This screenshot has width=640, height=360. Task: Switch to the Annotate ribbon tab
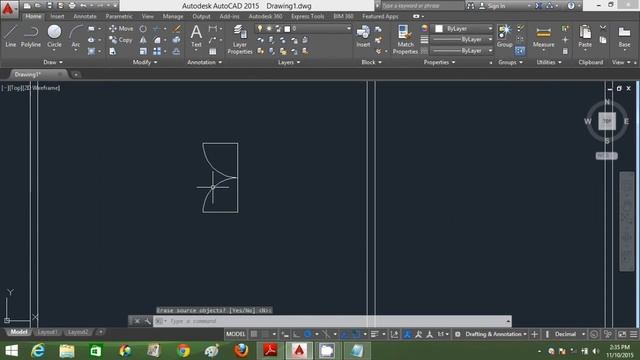(85, 17)
